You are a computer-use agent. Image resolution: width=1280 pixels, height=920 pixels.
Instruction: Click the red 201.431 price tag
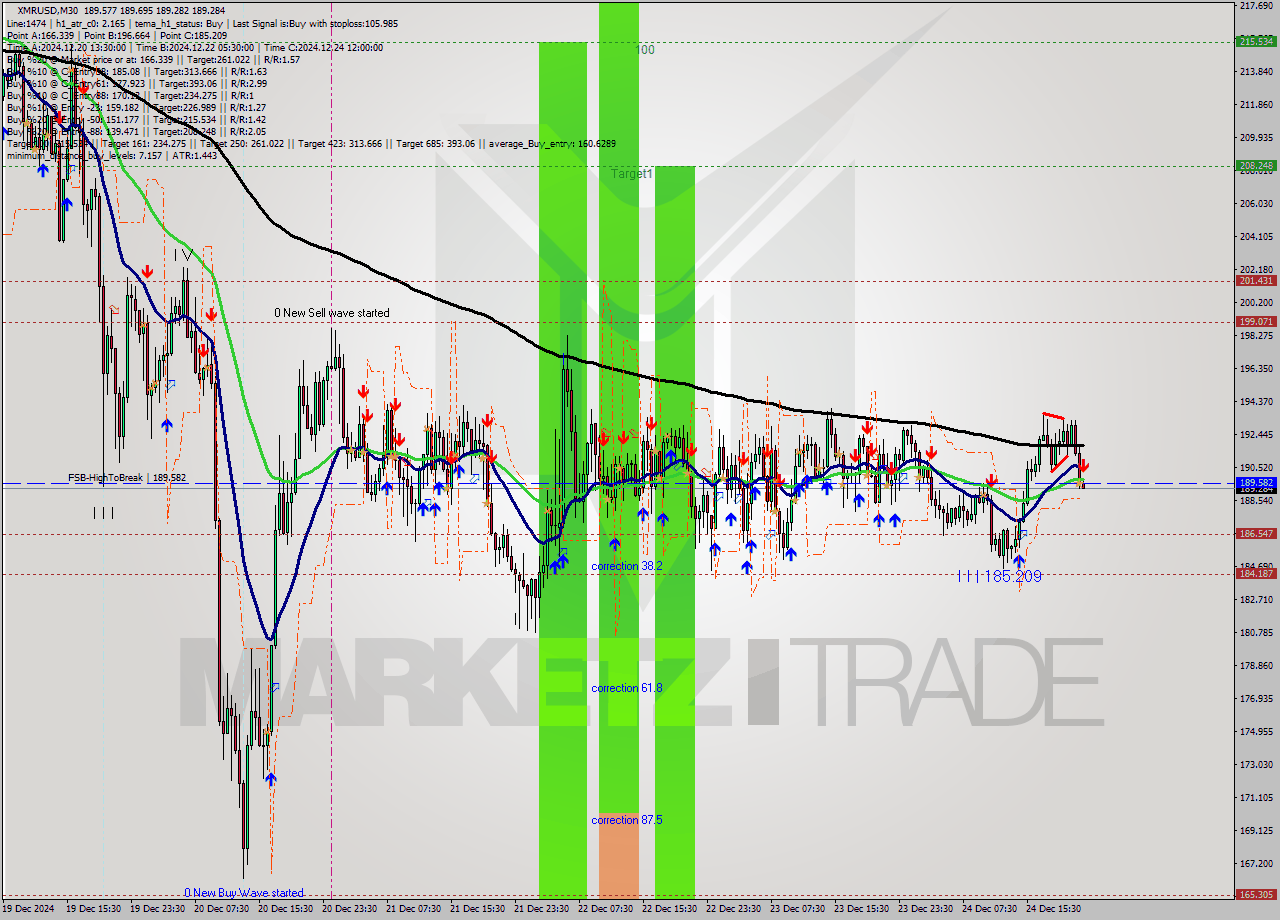(1256, 281)
